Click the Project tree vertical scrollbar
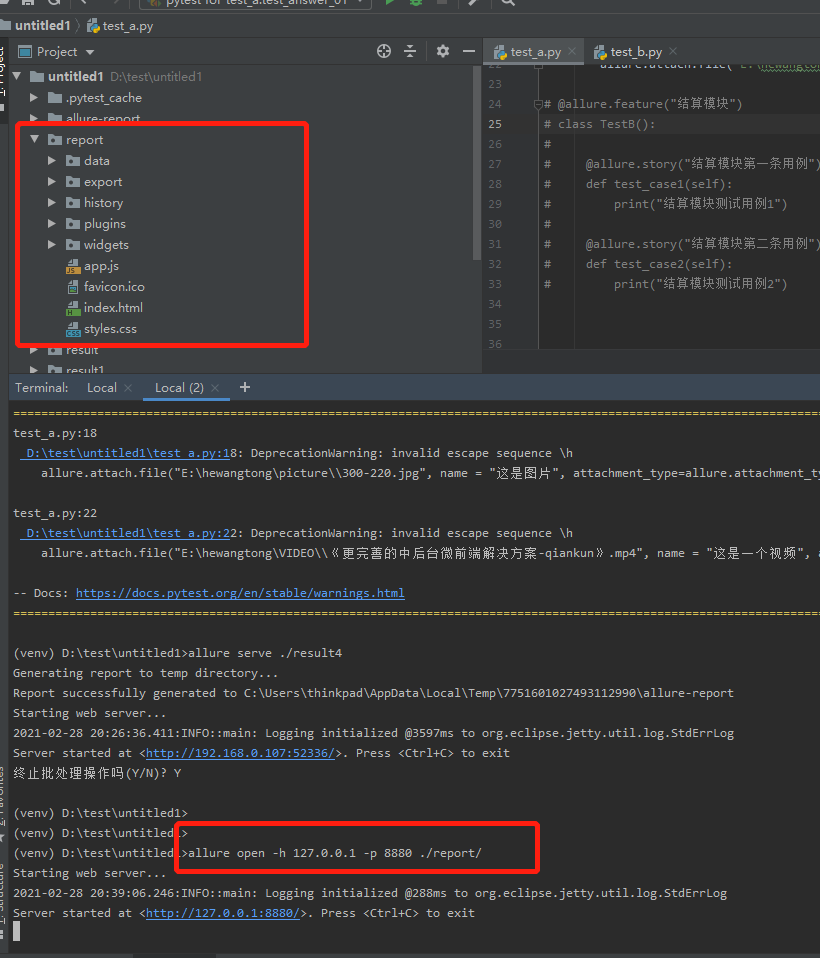Screen dimensions: 820x958 click(477, 163)
